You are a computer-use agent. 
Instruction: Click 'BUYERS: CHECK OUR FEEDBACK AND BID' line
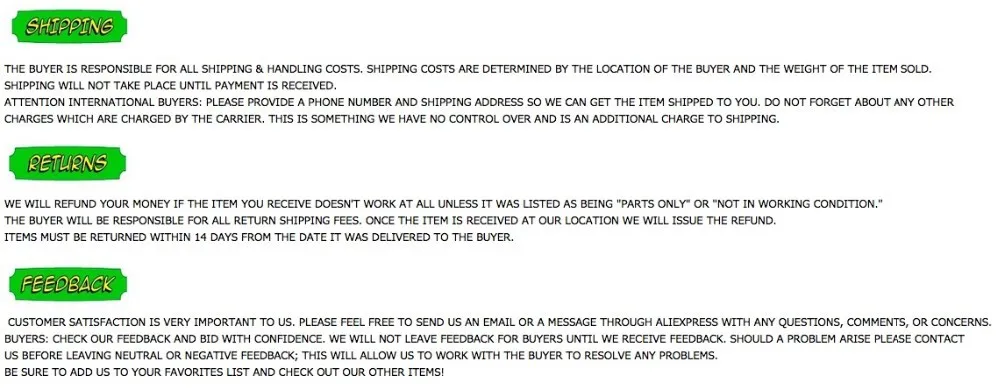click(484, 339)
